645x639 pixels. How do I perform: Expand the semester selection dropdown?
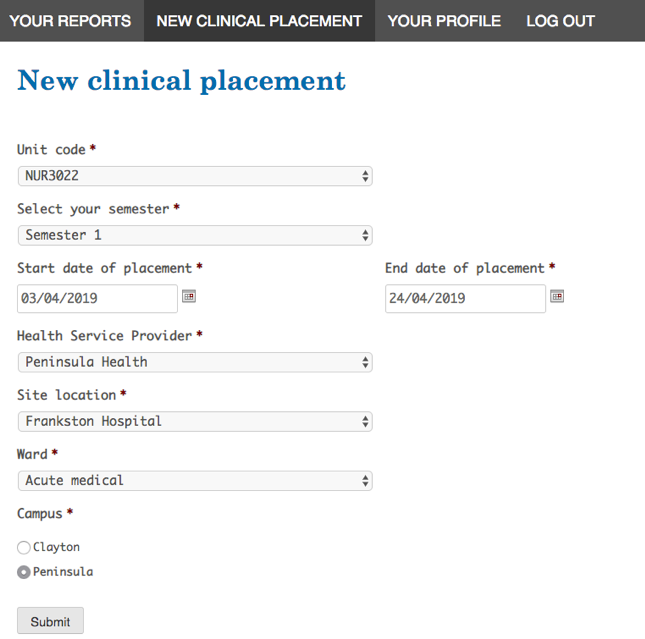[195, 236]
